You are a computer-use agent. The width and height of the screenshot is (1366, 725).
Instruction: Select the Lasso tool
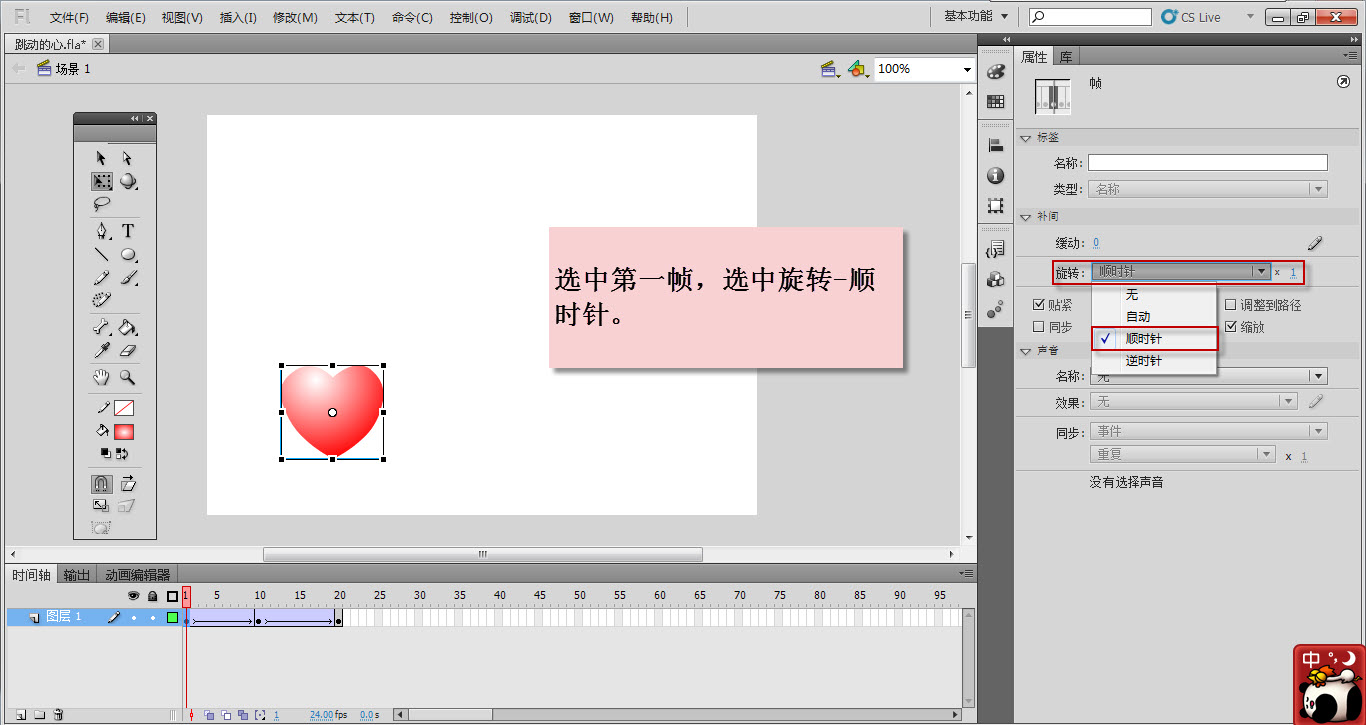(x=101, y=203)
